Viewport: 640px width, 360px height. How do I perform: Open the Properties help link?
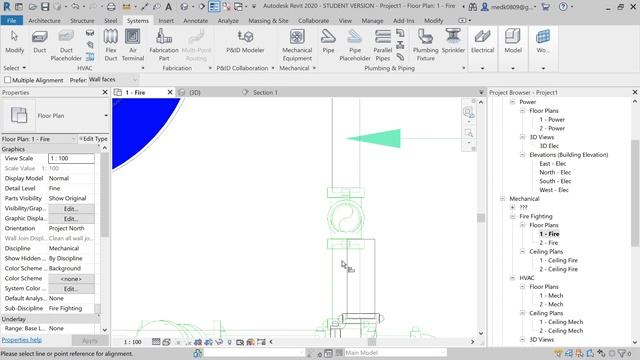click(x=22, y=340)
